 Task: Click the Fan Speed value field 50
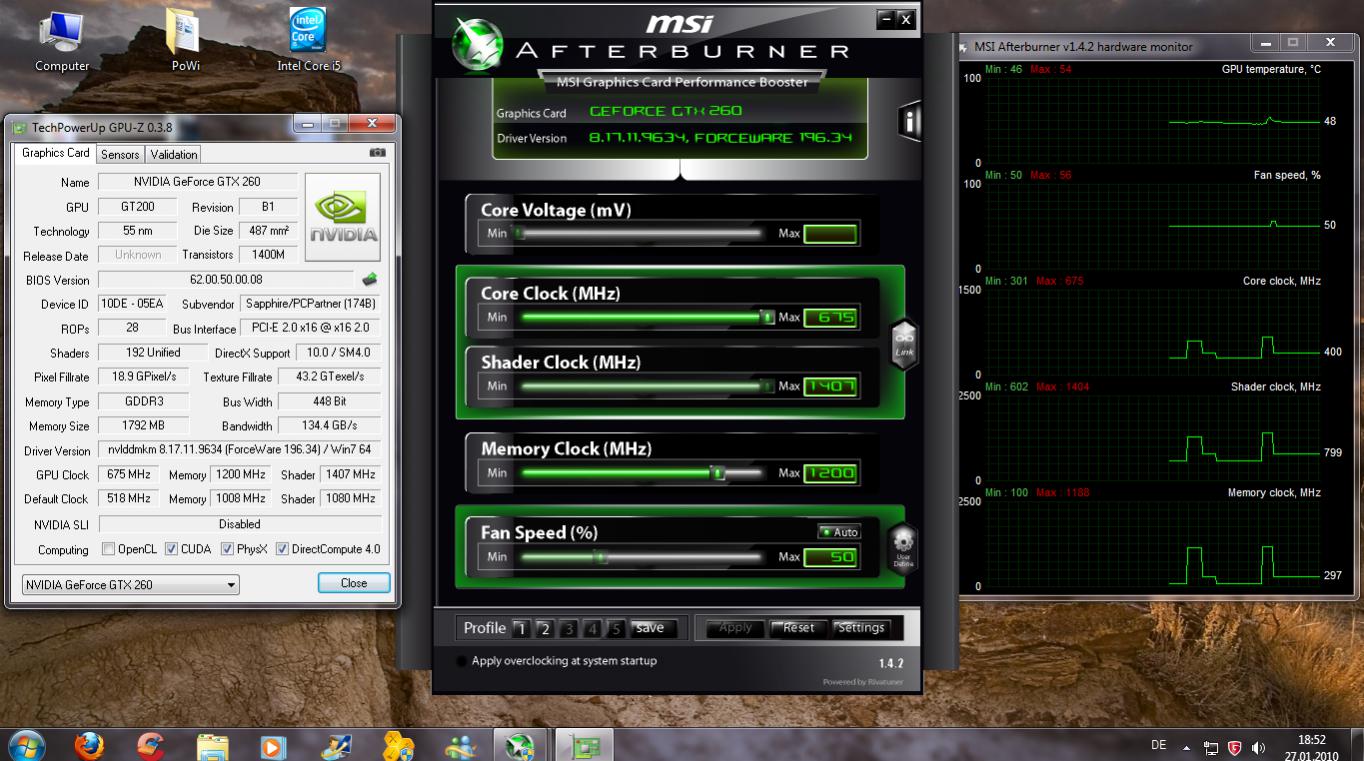click(830, 558)
